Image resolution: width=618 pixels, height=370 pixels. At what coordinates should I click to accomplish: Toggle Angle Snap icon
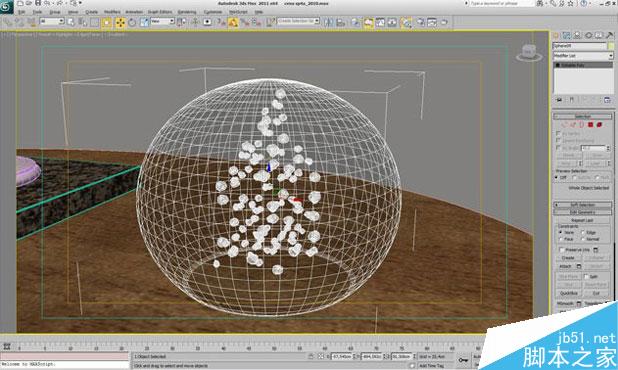233,22
